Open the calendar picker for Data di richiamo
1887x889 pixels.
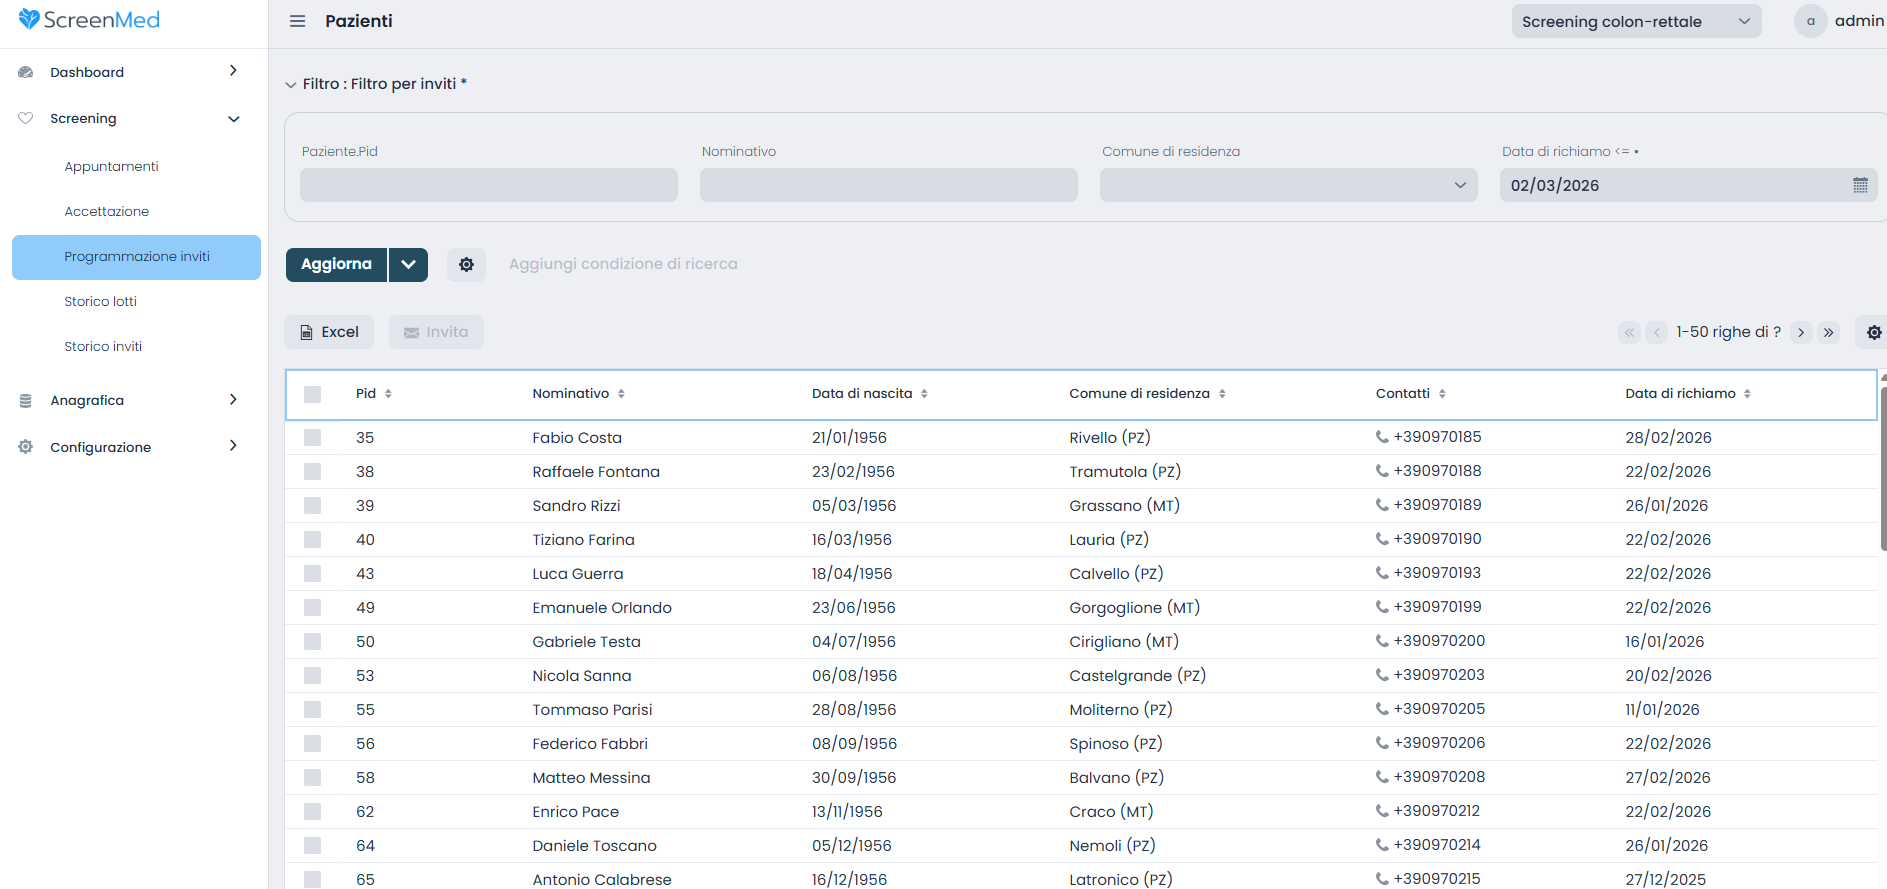[1860, 185]
